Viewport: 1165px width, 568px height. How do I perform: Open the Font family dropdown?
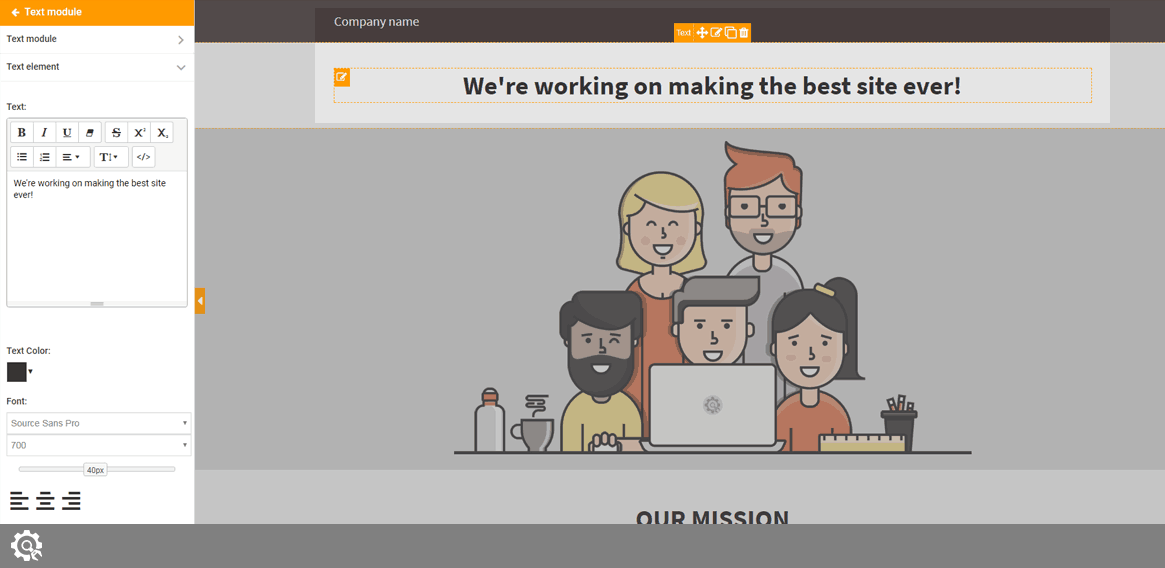click(x=98, y=423)
